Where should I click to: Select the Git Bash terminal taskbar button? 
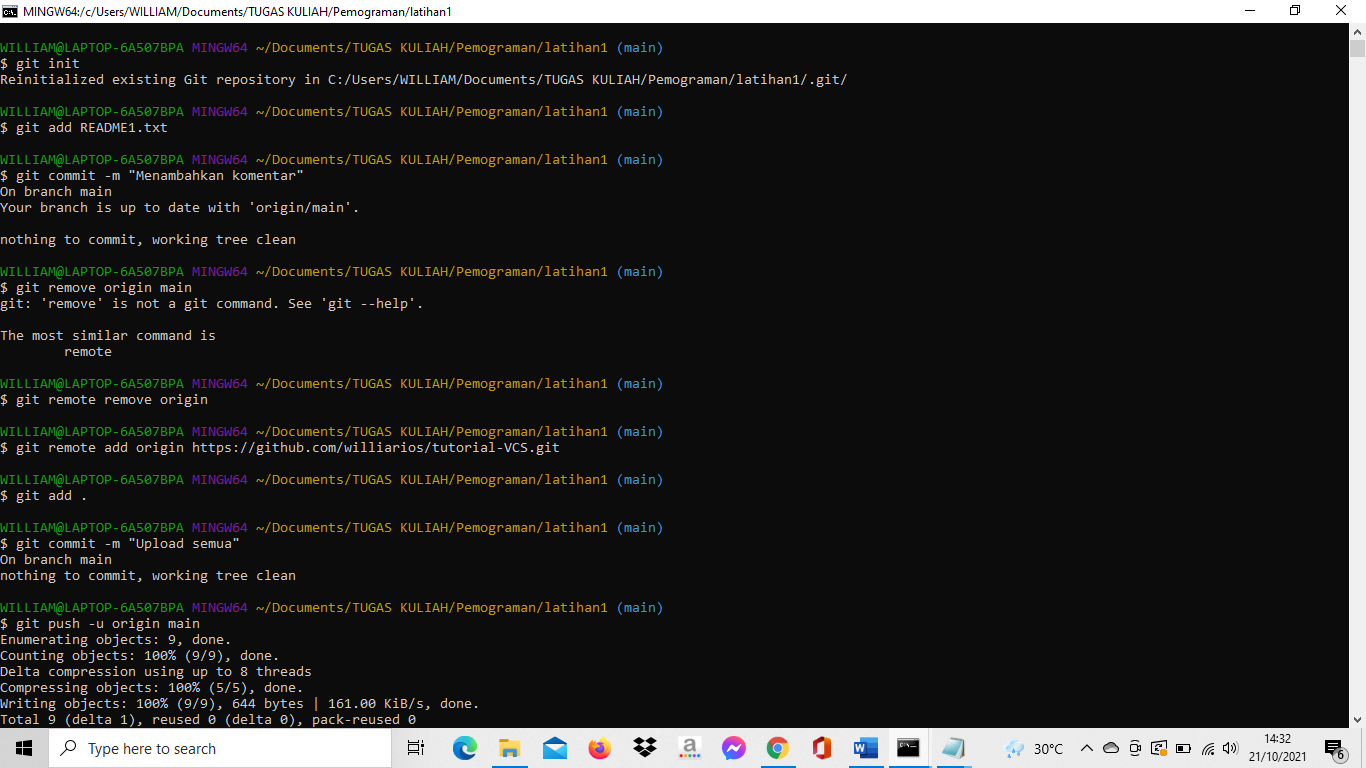click(909, 748)
